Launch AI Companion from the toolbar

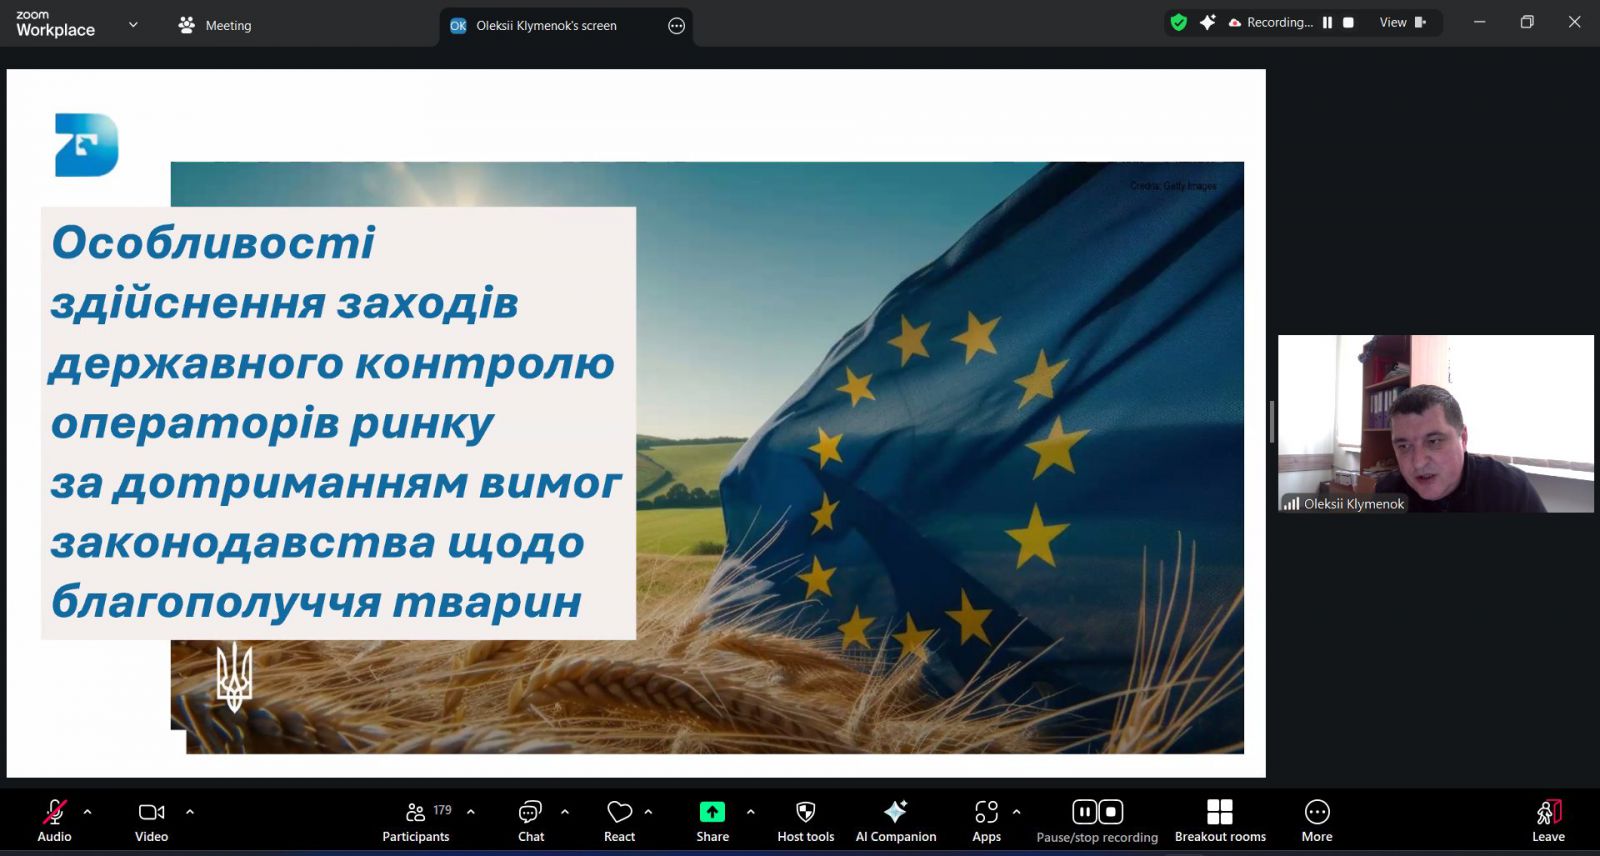click(x=895, y=819)
